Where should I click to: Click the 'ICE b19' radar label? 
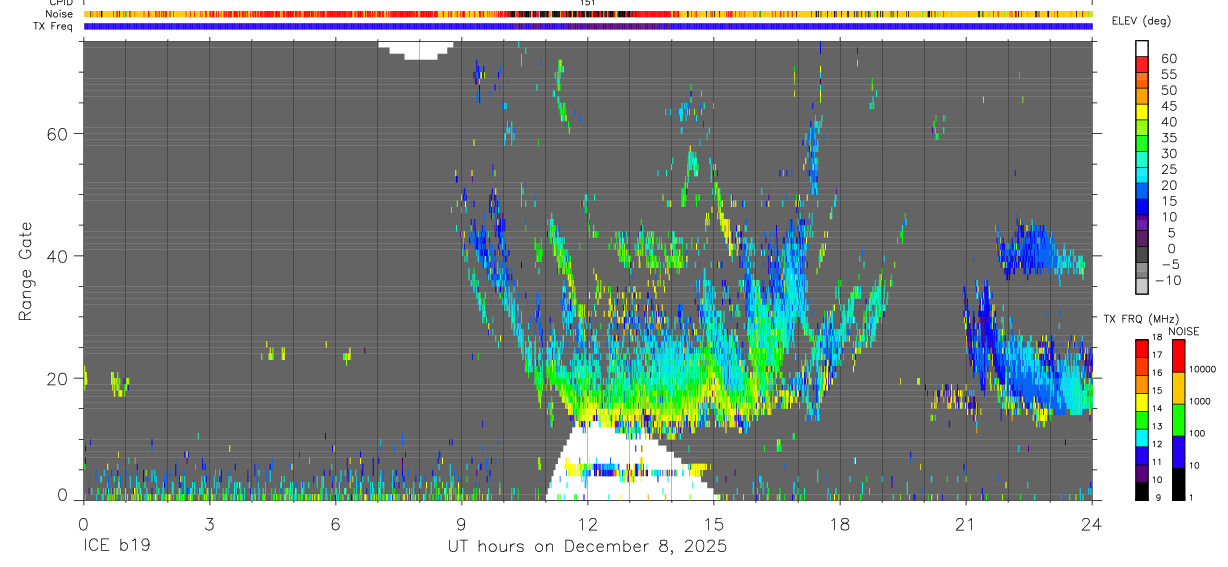(x=116, y=547)
